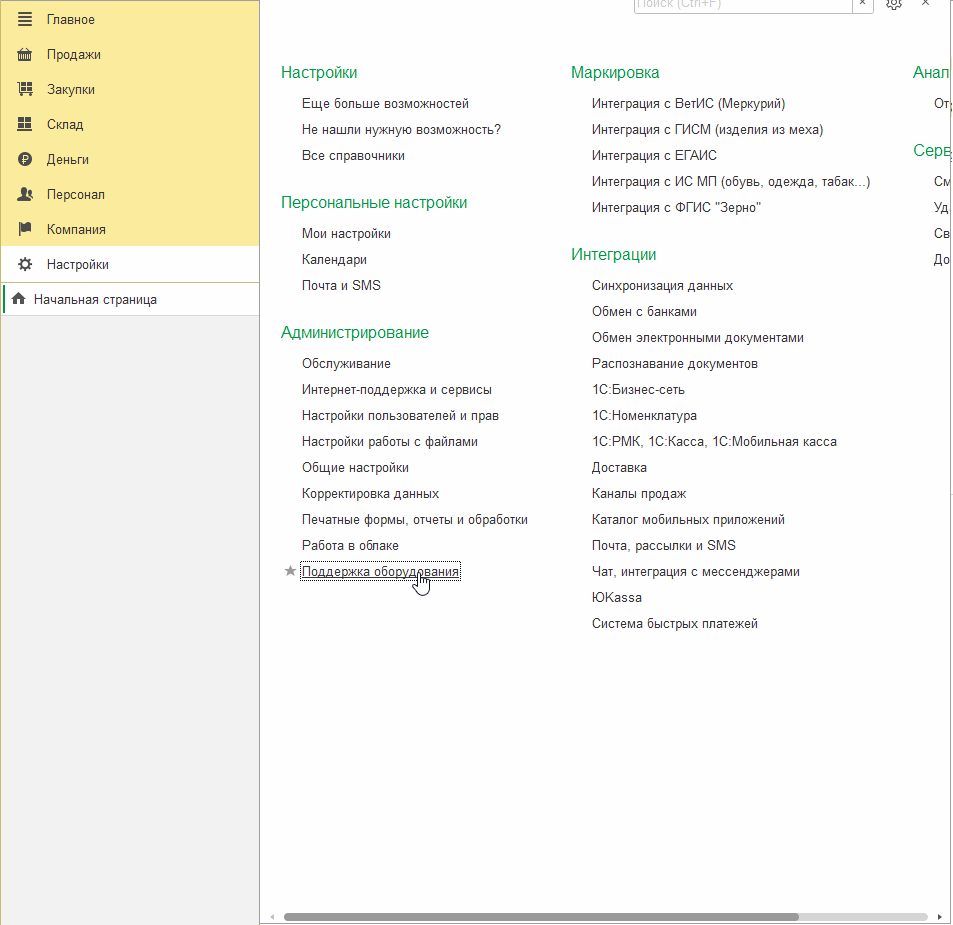Click the horizontal scrollbar thumb
The height and width of the screenshot is (925, 953).
(540, 916)
